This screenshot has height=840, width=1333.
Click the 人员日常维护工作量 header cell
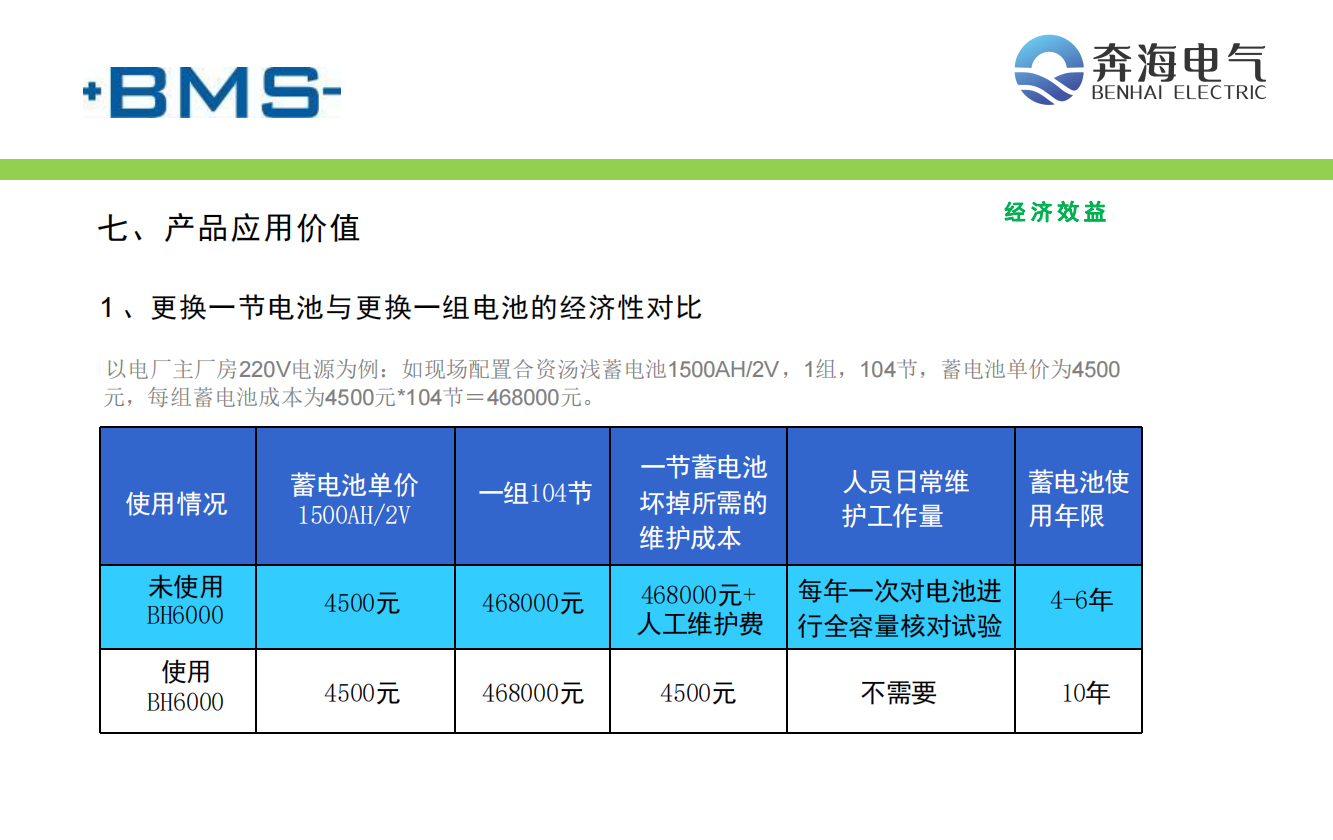pos(901,496)
